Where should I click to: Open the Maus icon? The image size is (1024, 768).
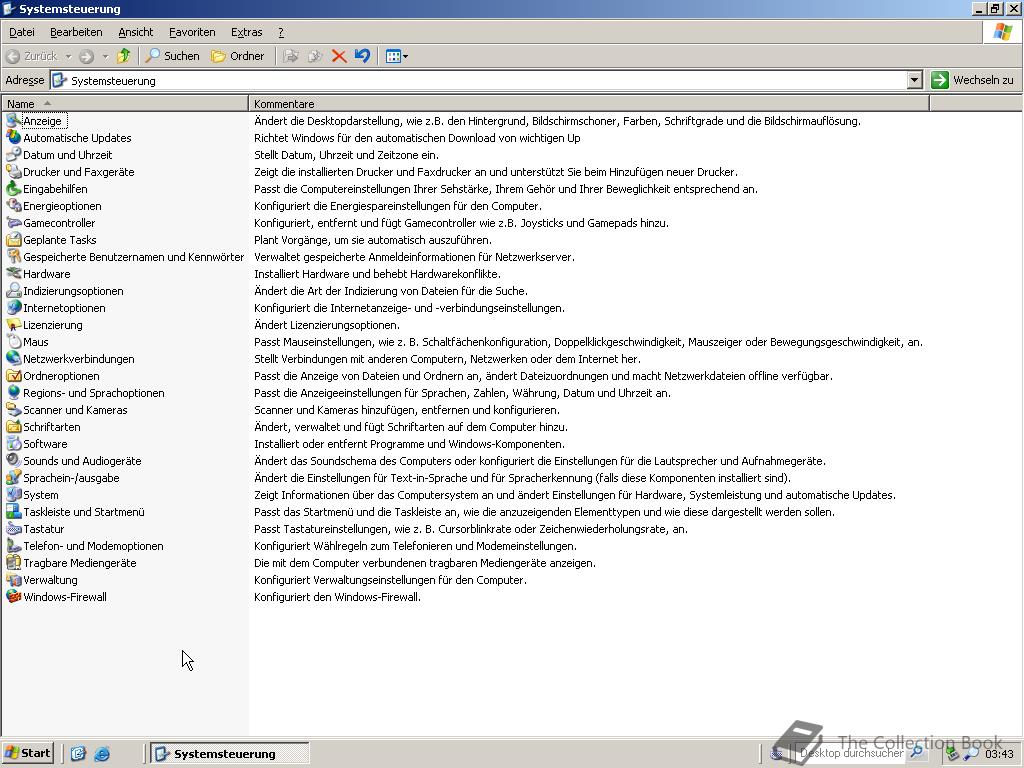click(x=14, y=342)
